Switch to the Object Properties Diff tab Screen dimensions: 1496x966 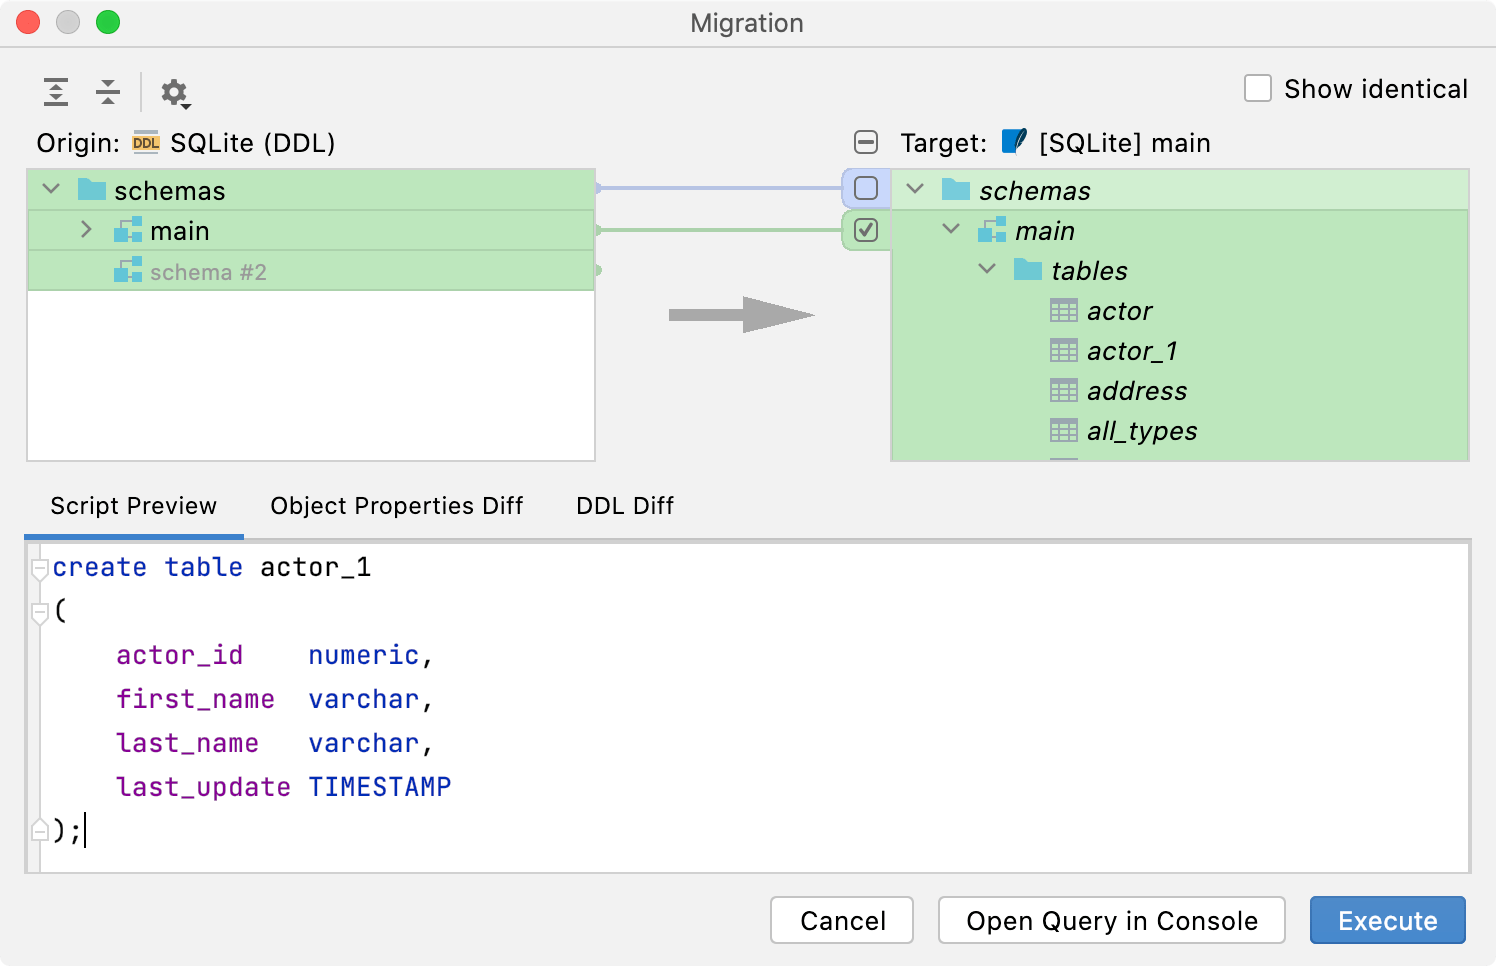[x=396, y=506]
